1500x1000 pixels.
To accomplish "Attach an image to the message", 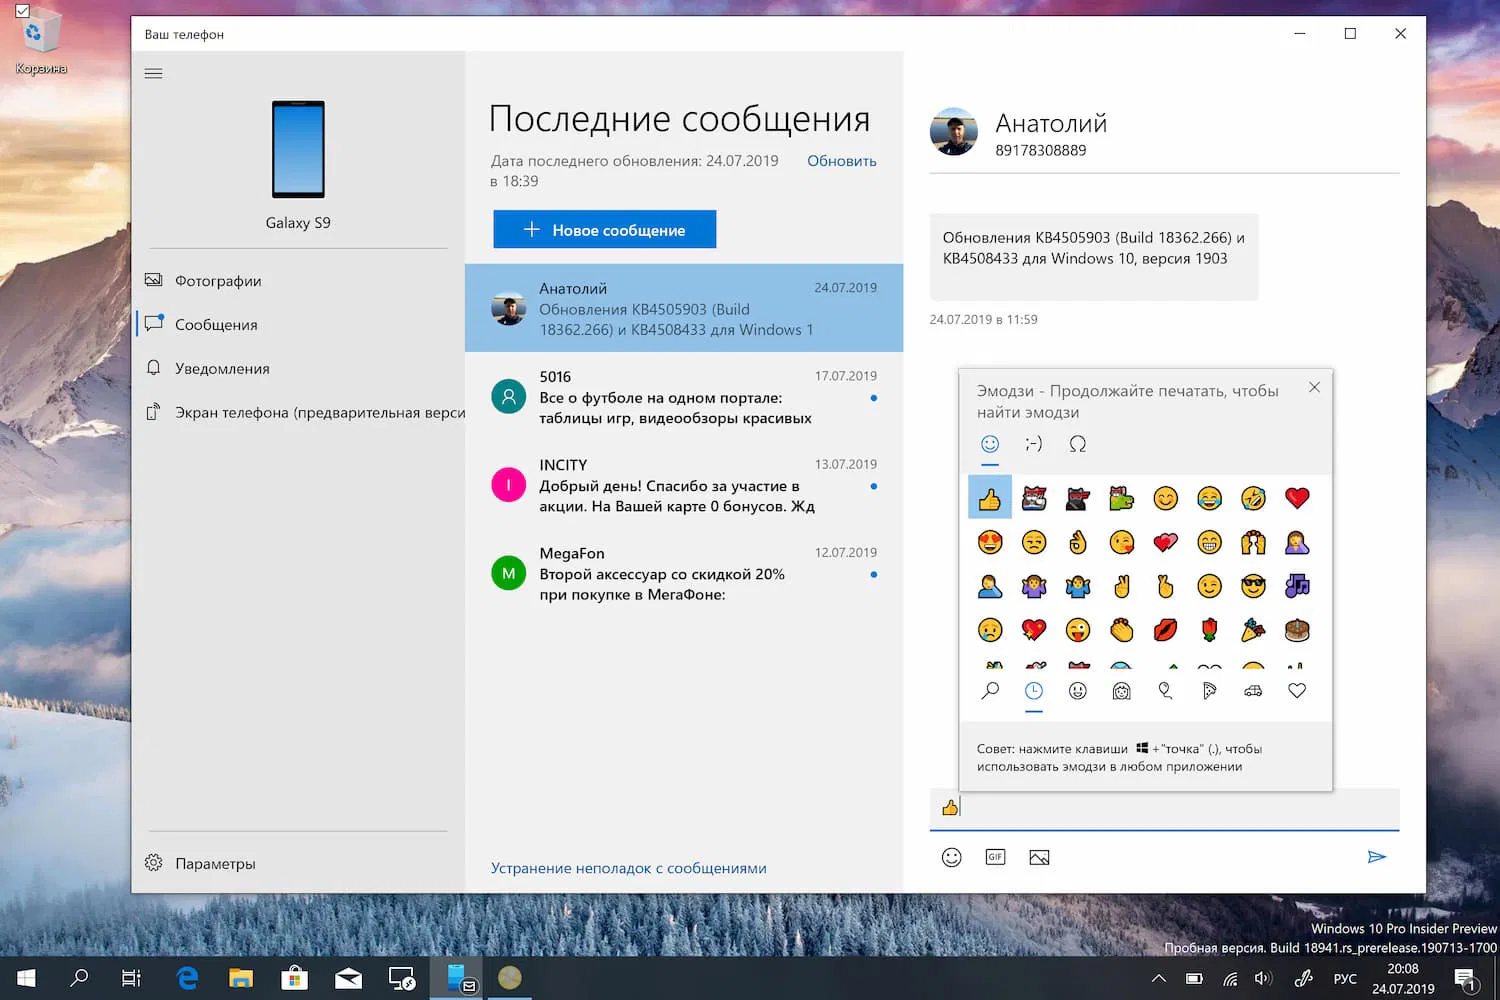I will (x=1039, y=857).
